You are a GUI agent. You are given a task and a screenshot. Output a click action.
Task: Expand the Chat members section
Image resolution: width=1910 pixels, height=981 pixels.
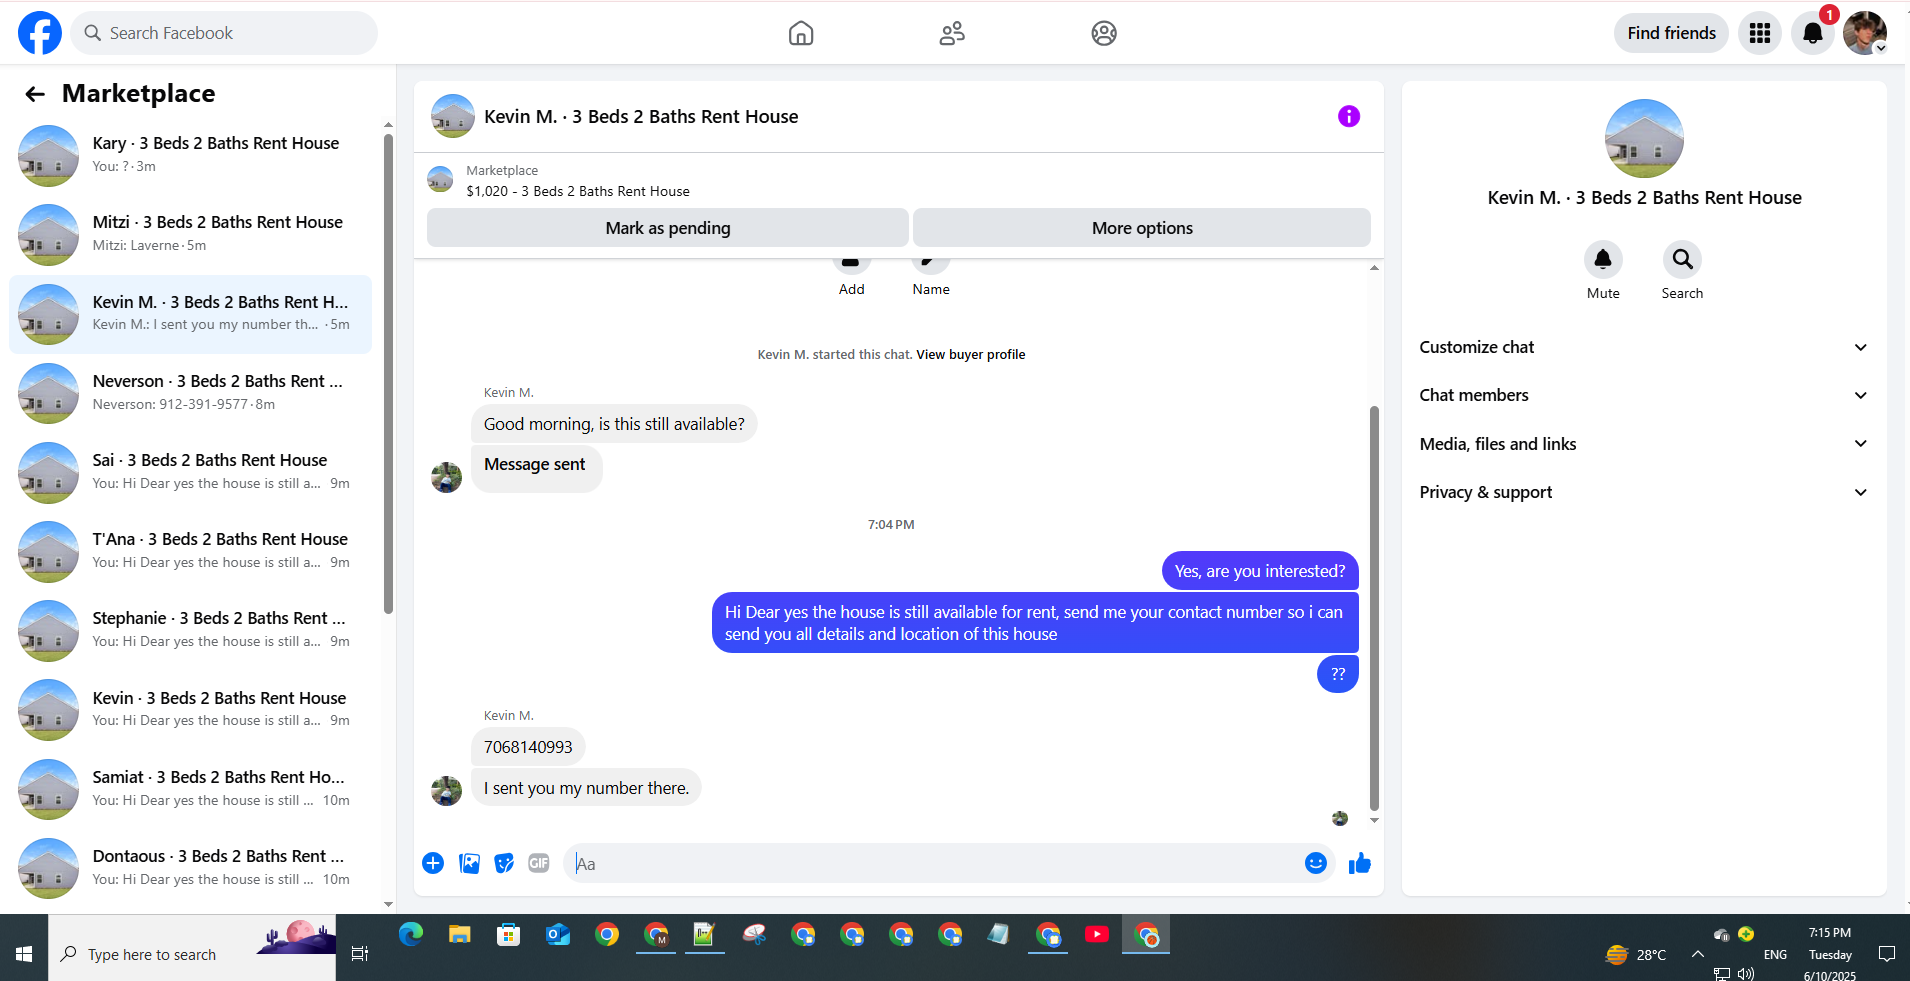1644,395
